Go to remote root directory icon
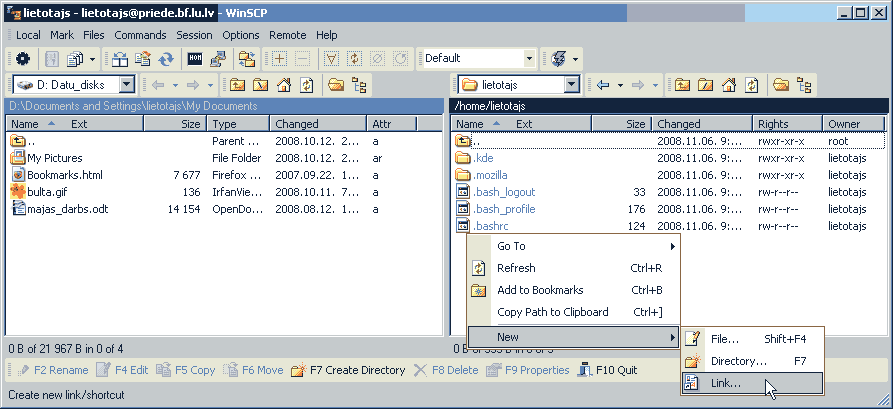The image size is (893, 409). 706,85
